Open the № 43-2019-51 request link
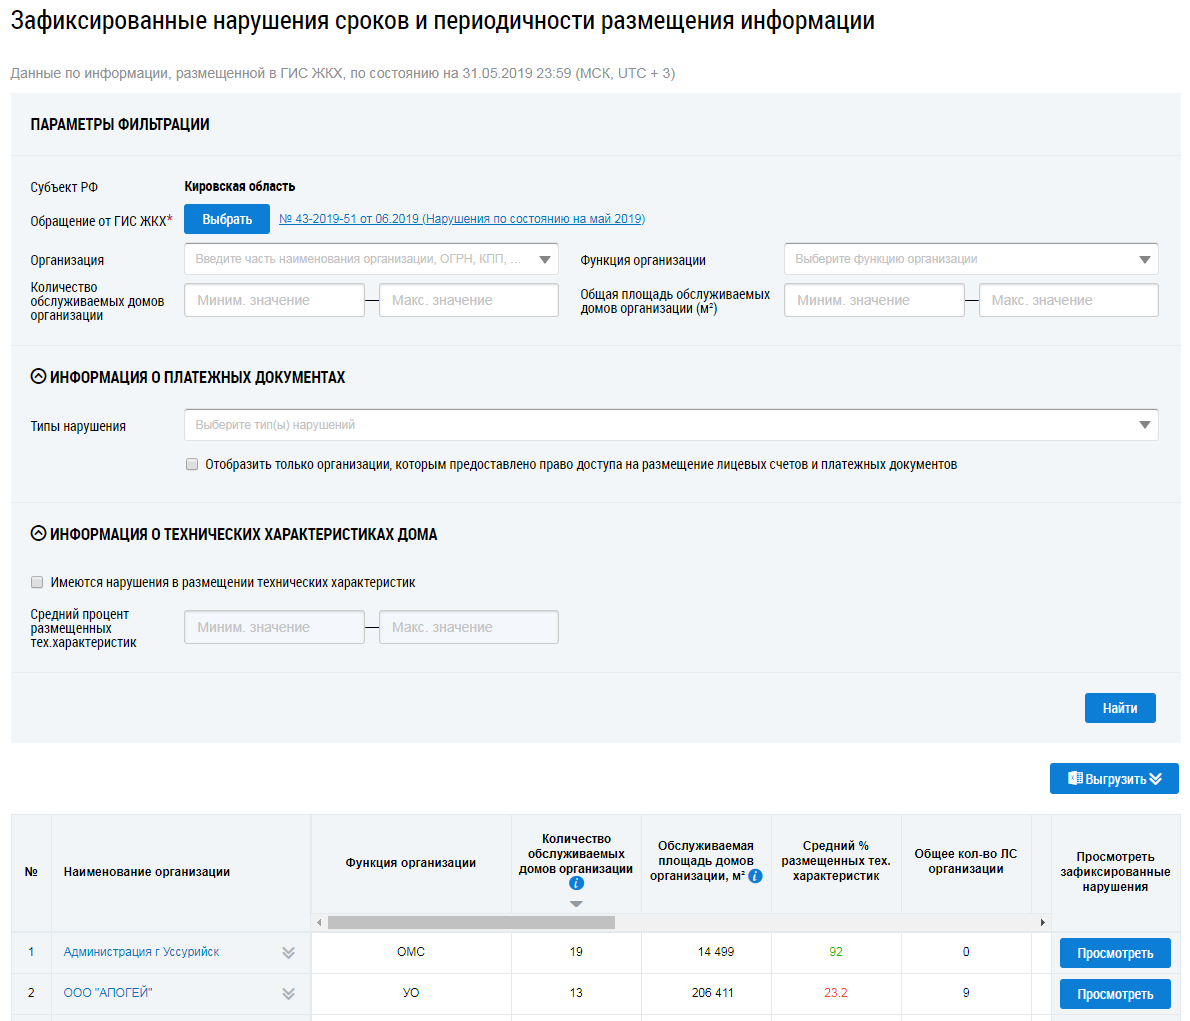 [461, 219]
